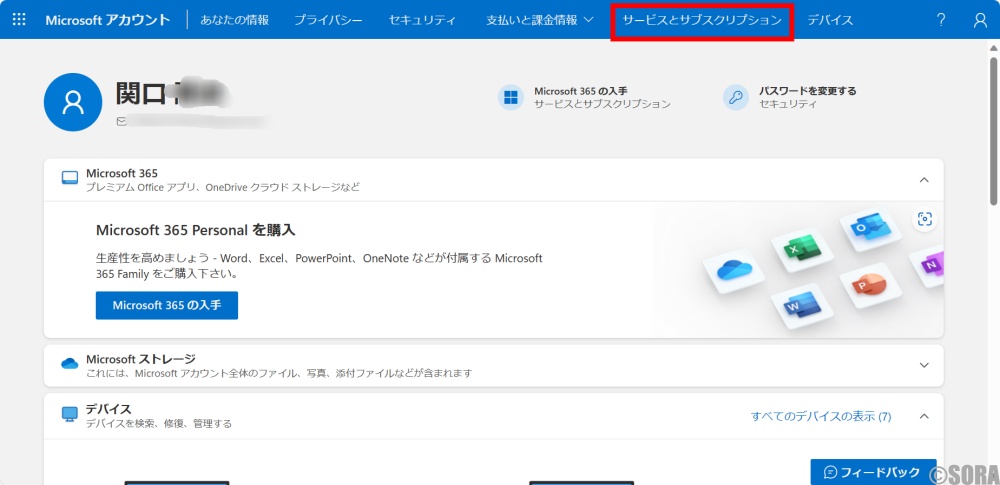Click the envelope icon under the name
The height and width of the screenshot is (485, 1000).
[121, 120]
